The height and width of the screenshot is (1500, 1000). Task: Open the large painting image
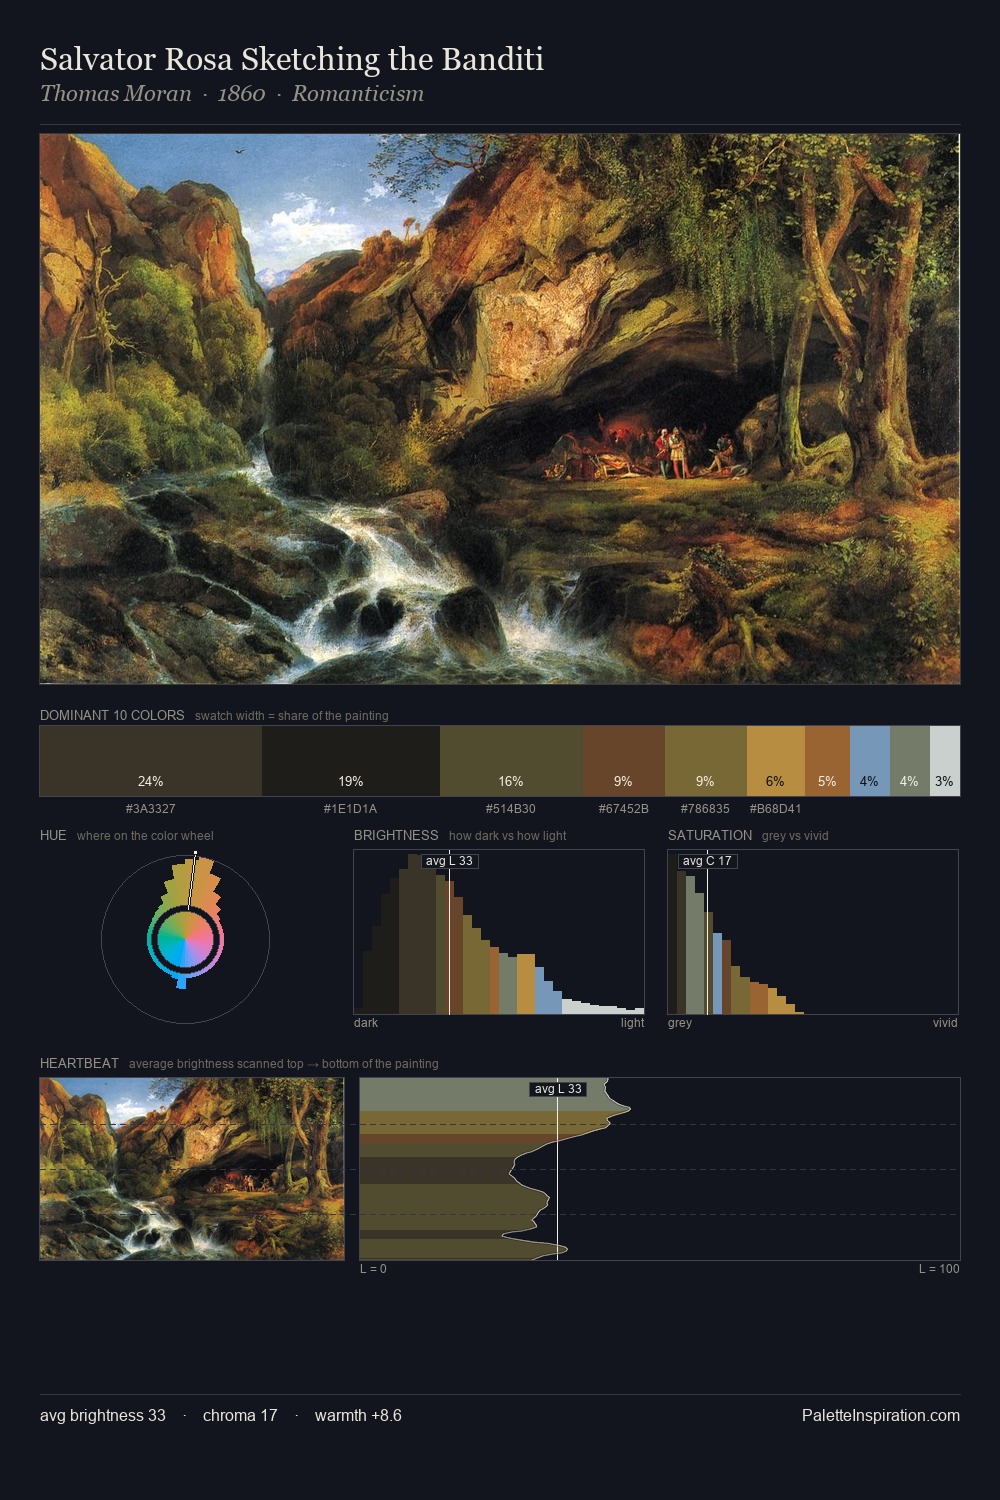(x=500, y=409)
